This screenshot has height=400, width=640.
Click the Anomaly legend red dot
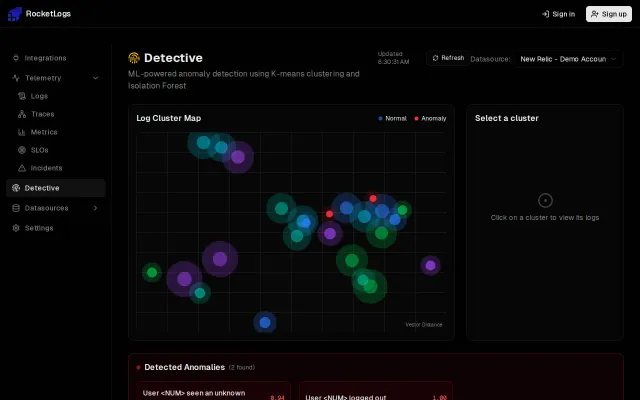click(x=416, y=118)
